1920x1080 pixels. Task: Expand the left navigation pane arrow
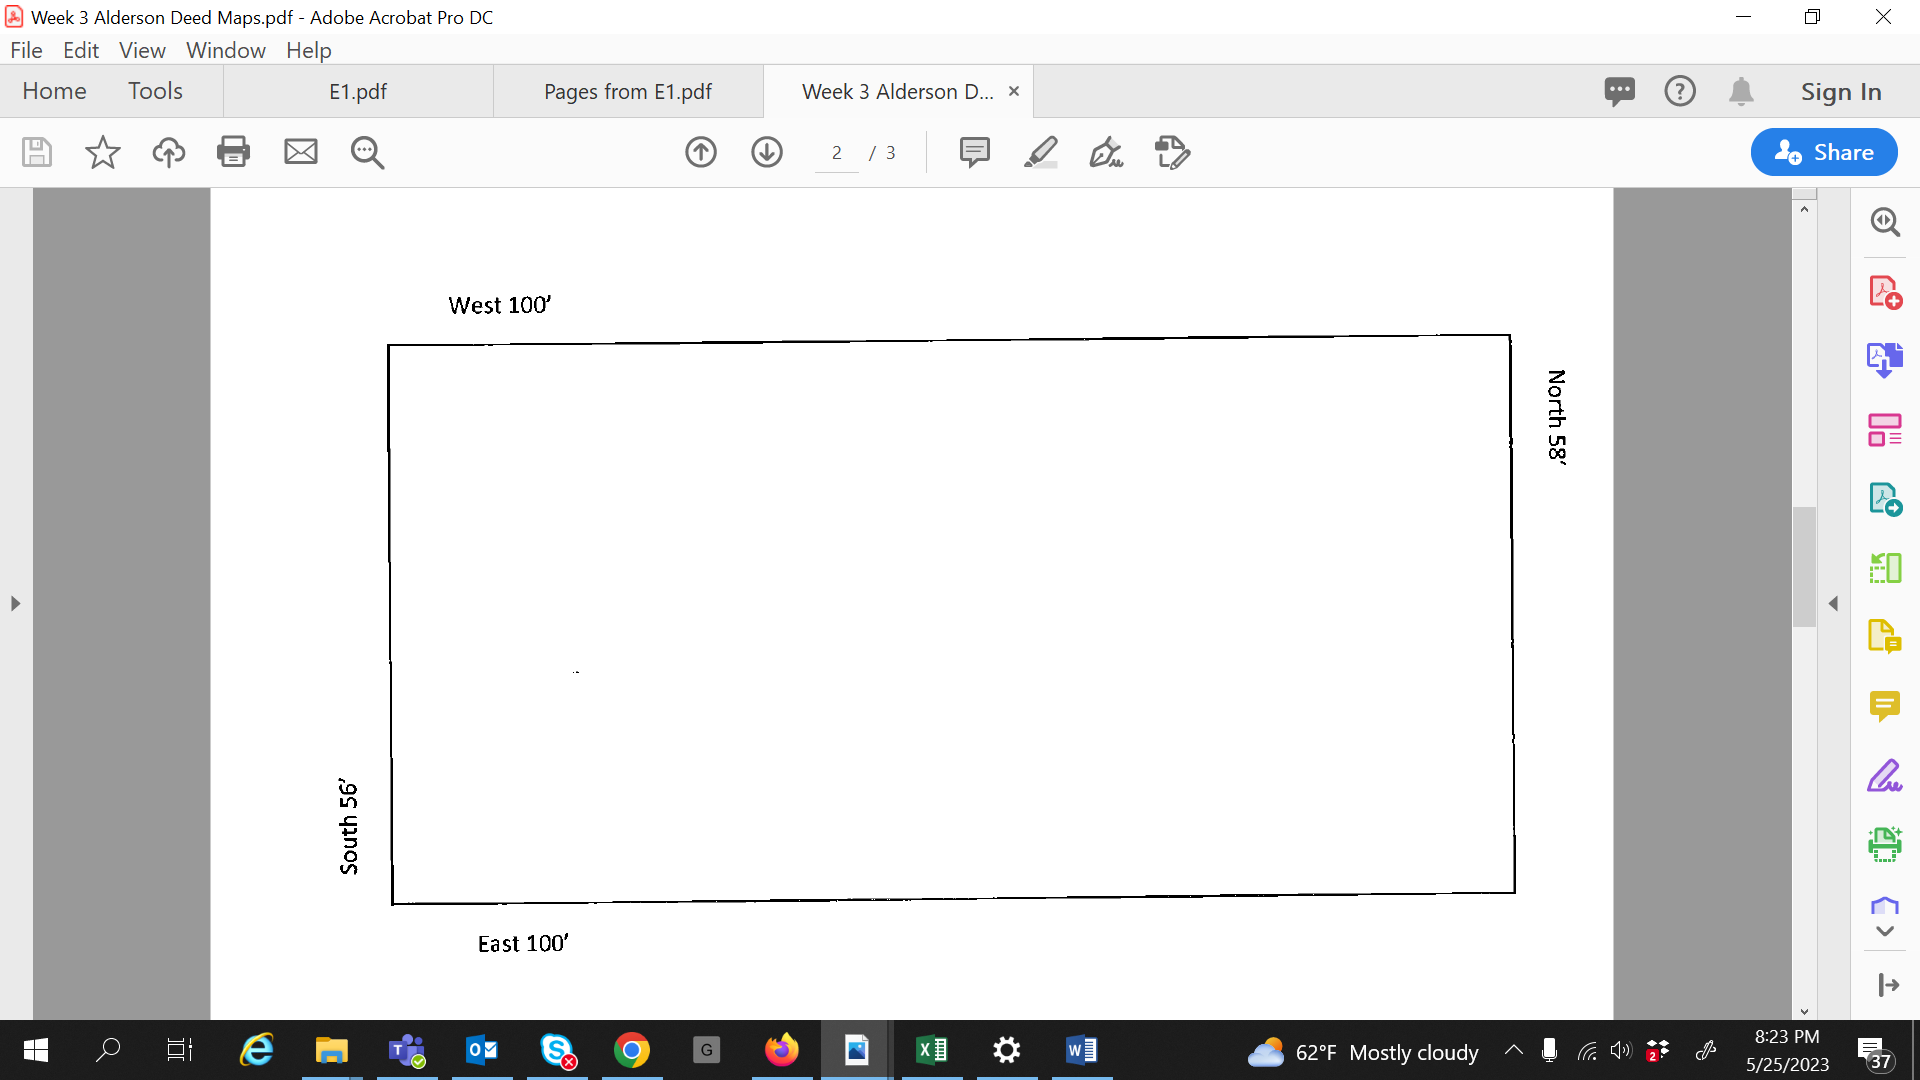15,603
